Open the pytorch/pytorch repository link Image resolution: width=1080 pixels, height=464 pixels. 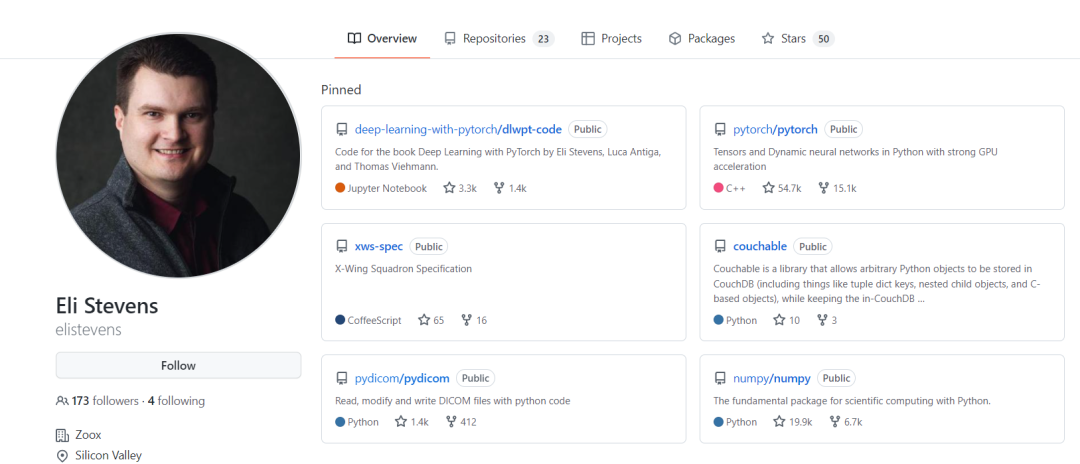(775, 129)
